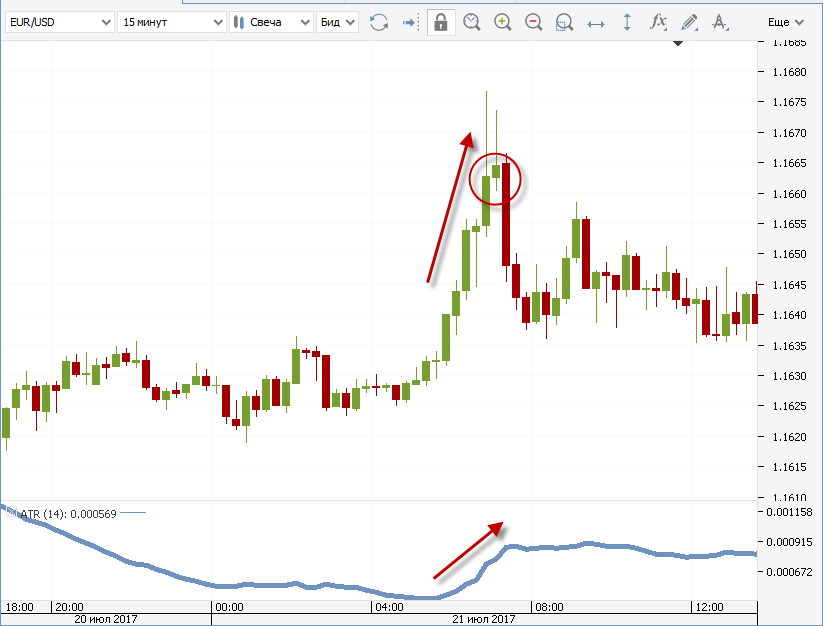Toggle the chart lock icon
Screen dimensions: 823x626
pyautogui.click(x=440, y=22)
